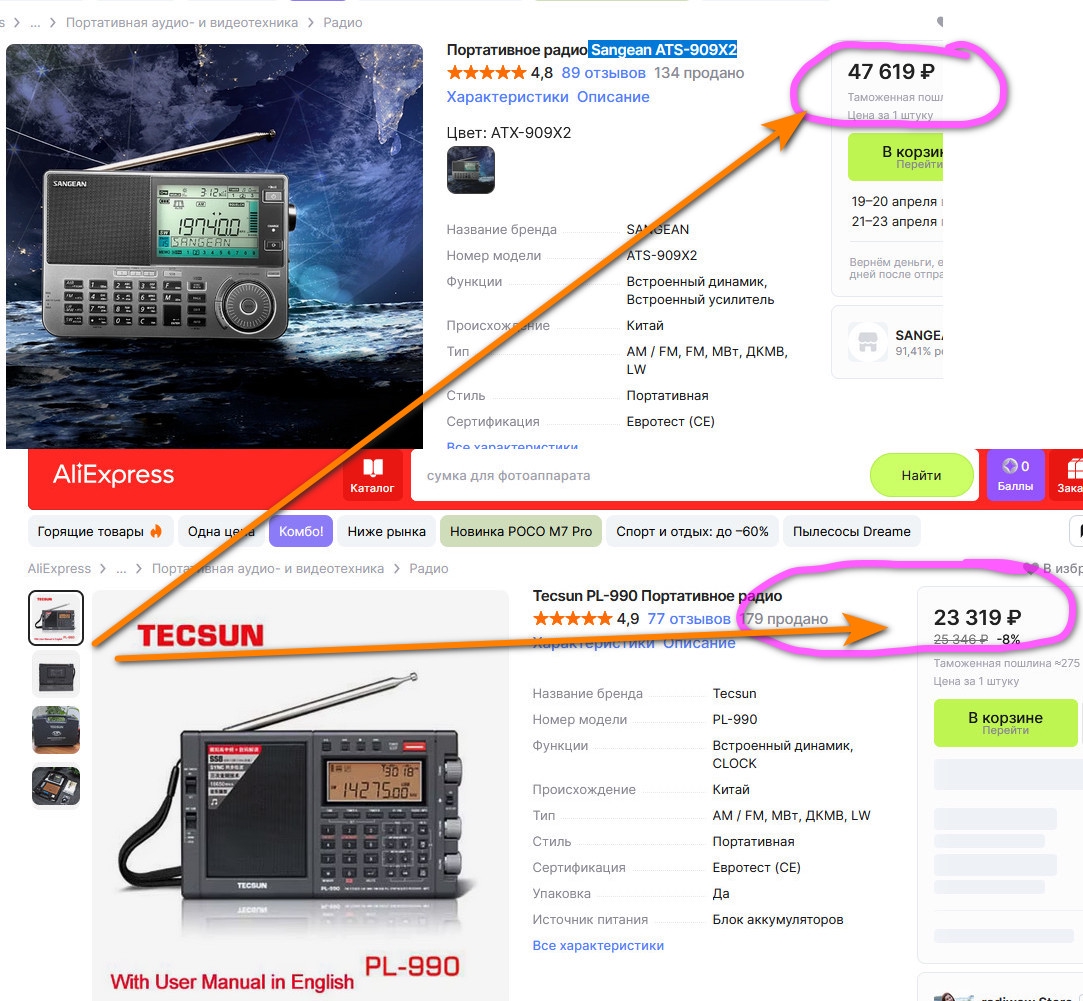1083x1001 pixels.
Task: Click the Sangean five-star rating icons
Action: click(x=486, y=73)
